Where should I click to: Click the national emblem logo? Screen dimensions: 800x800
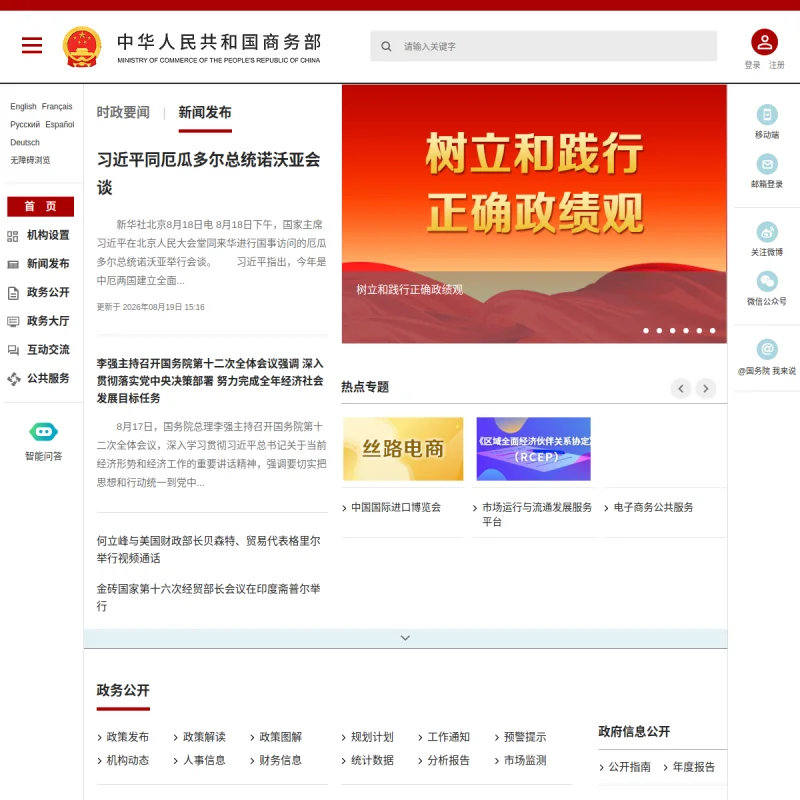(x=82, y=46)
